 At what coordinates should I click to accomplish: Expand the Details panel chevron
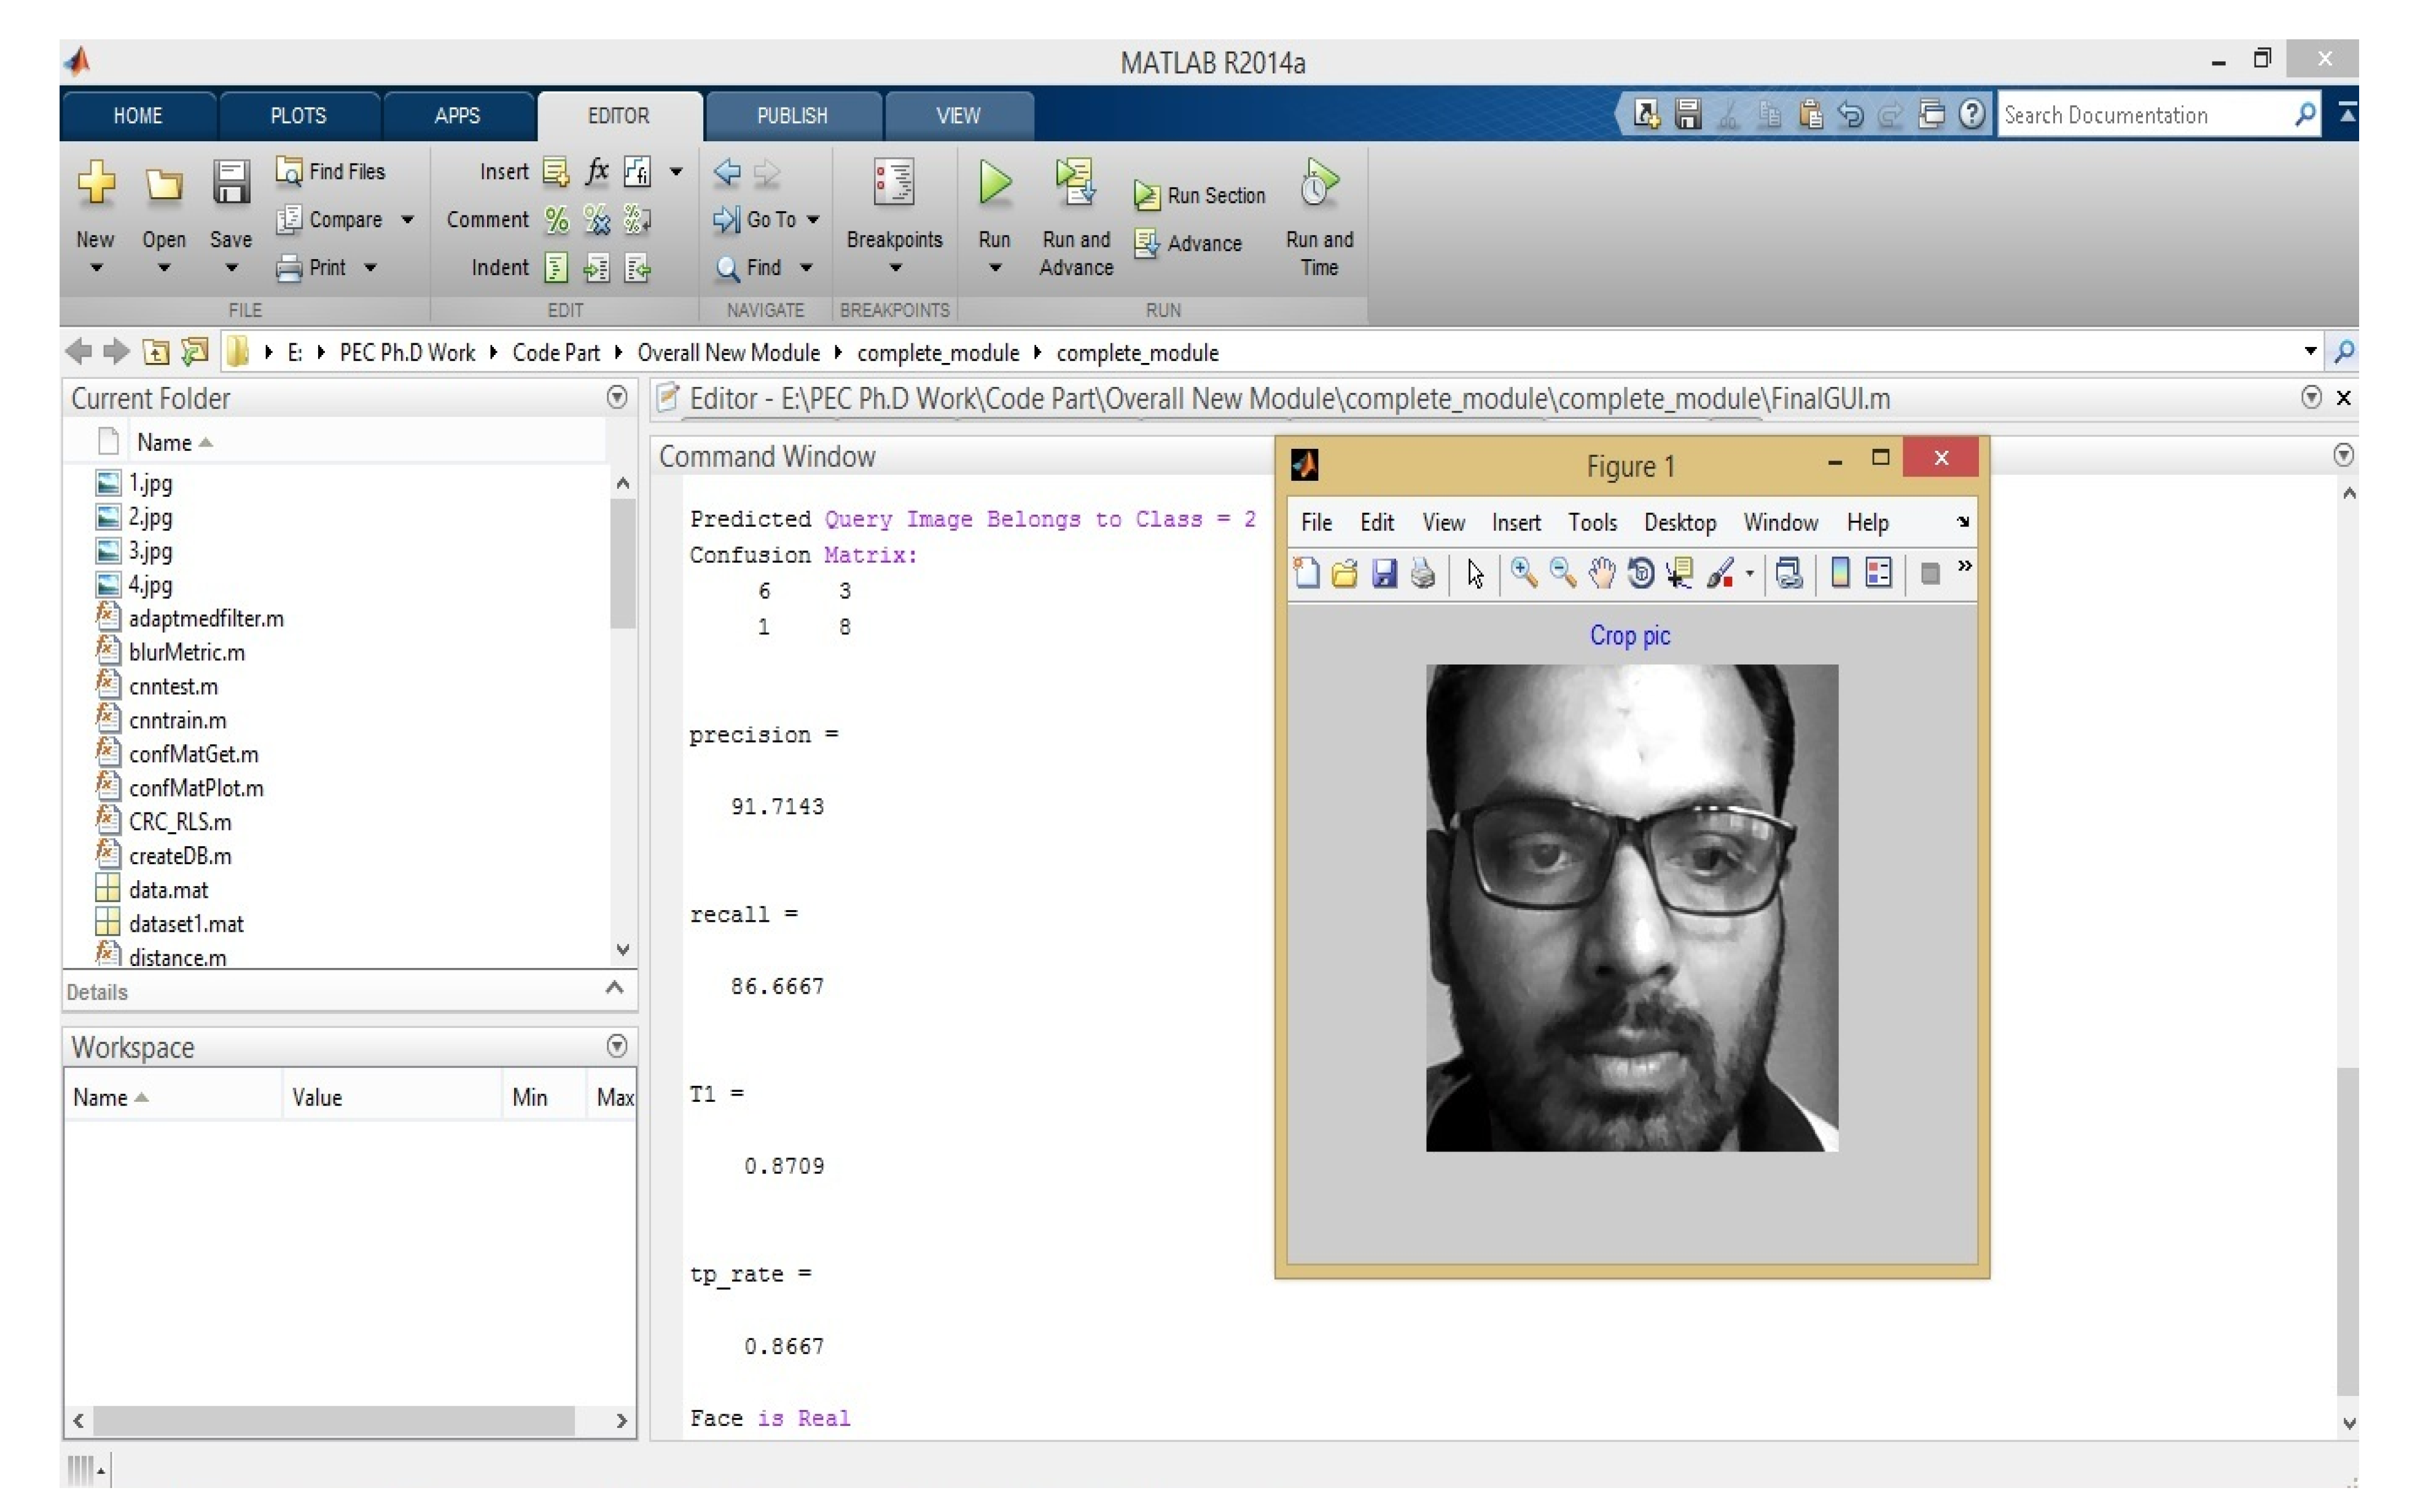[615, 989]
